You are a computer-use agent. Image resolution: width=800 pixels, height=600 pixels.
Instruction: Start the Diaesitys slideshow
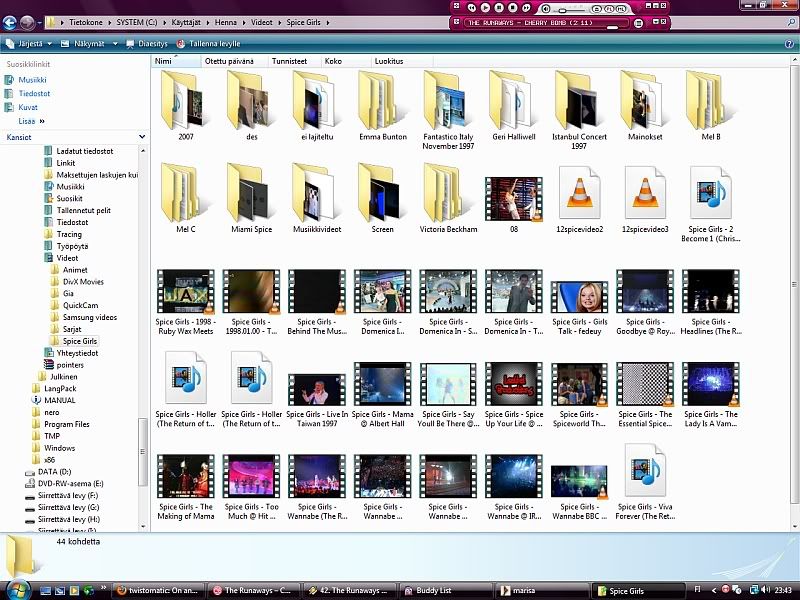click(147, 44)
